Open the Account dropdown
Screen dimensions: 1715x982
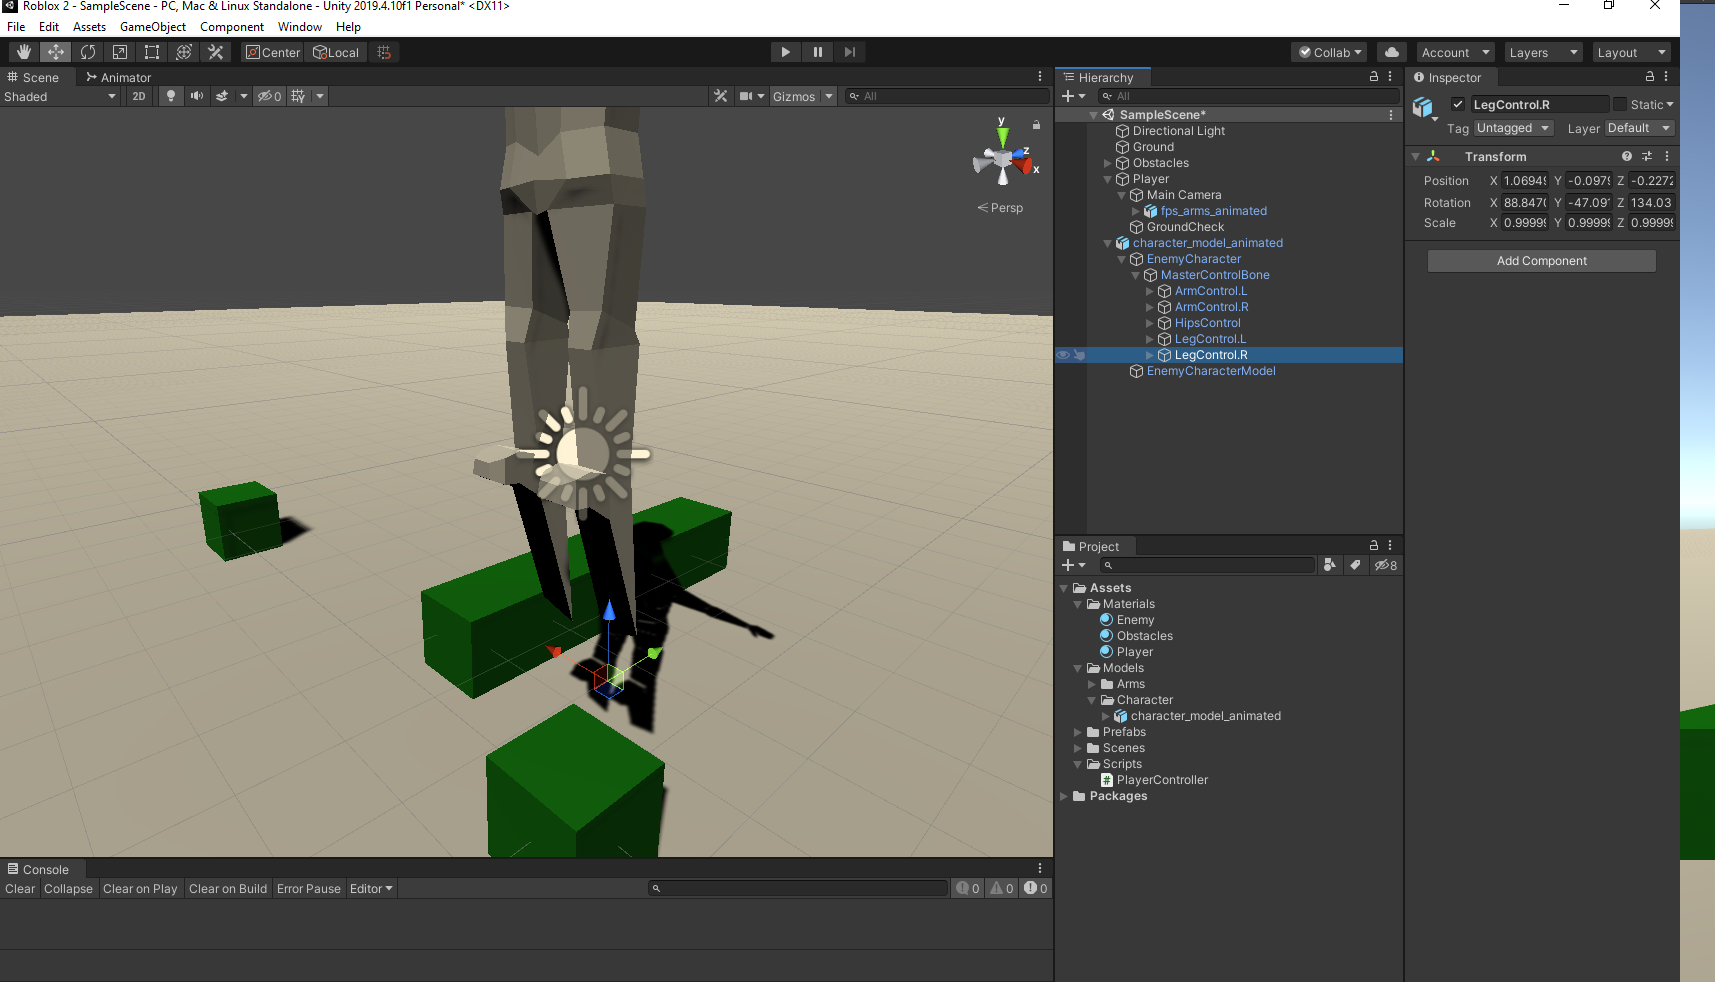[1456, 52]
